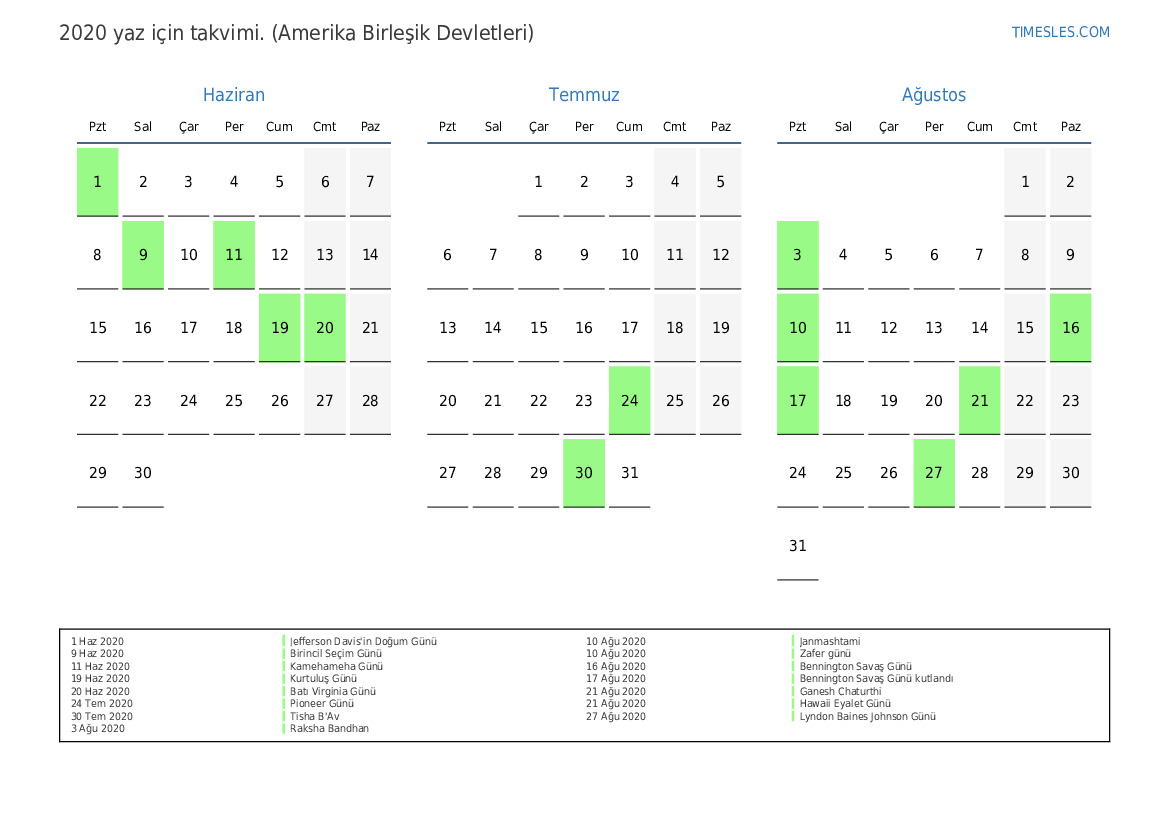This screenshot has height=827, width=1169.
Task: Open Ganesh Chaturthi holiday entry
Action: tap(840, 691)
